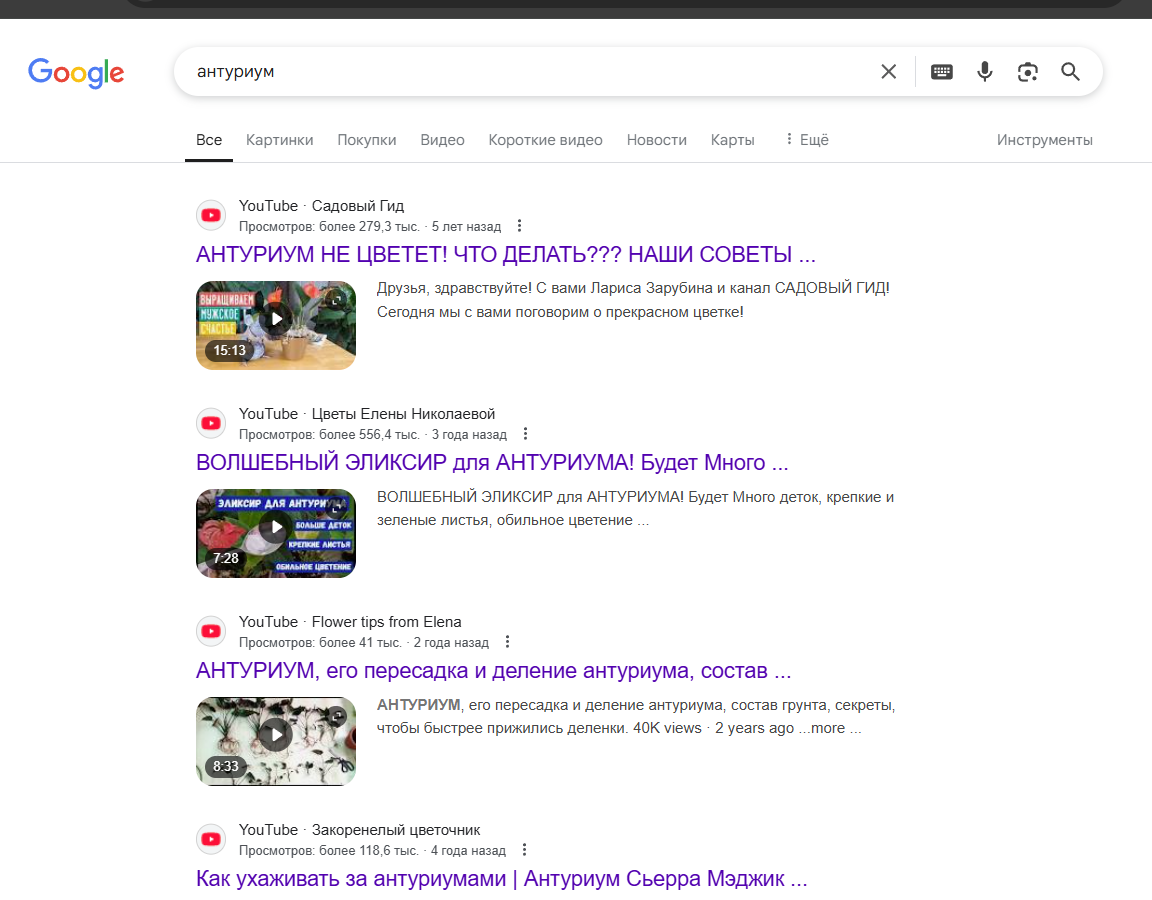The width and height of the screenshot is (1152, 900).
Task: Open the Покупки tab
Action: pyautogui.click(x=367, y=140)
